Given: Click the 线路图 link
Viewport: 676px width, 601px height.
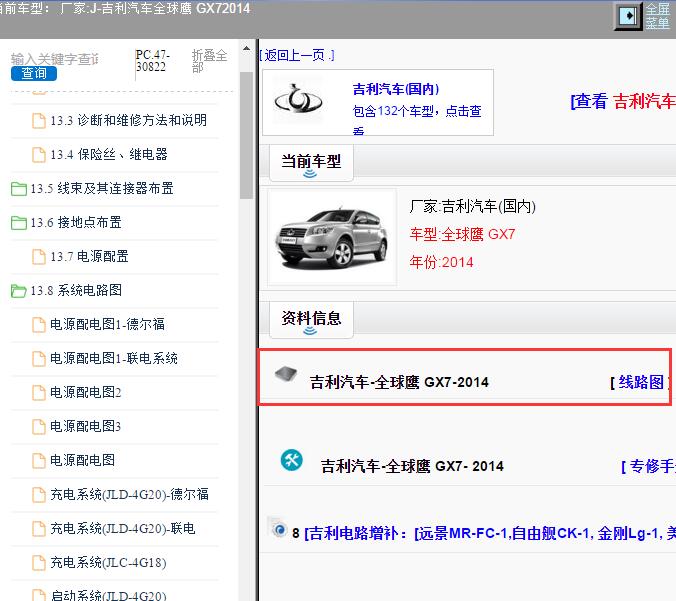Looking at the screenshot, I should pos(641,382).
